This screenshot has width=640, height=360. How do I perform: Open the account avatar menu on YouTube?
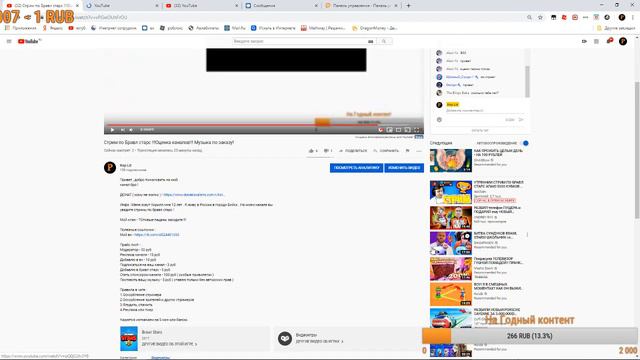pos(623,41)
